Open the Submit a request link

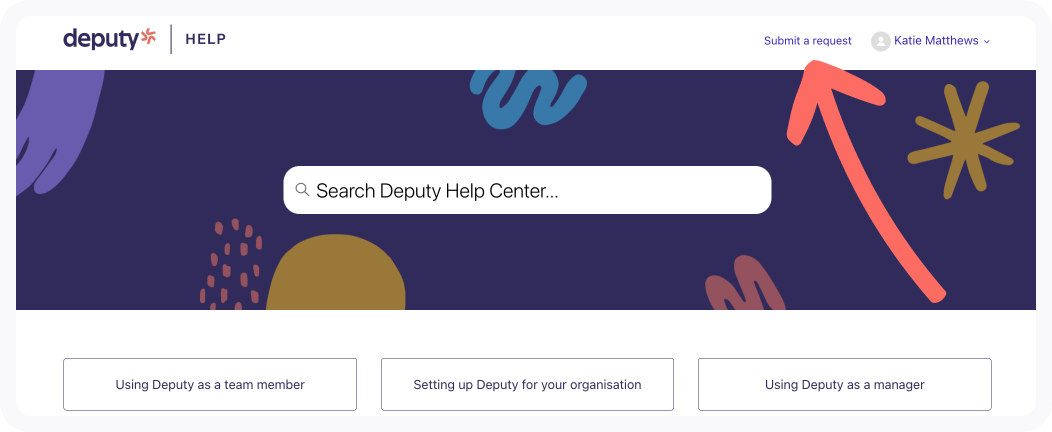pos(807,41)
